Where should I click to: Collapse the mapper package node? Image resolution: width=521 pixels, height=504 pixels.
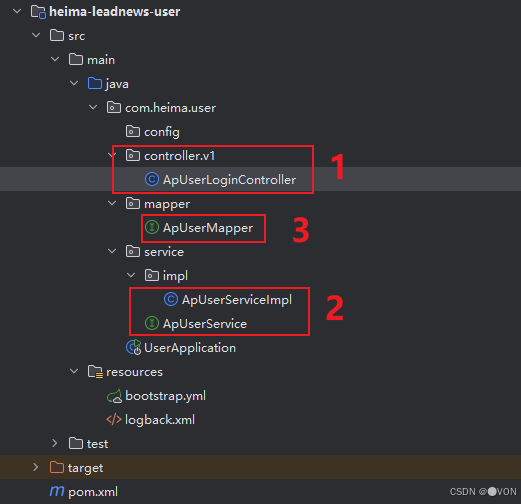[x=112, y=203]
